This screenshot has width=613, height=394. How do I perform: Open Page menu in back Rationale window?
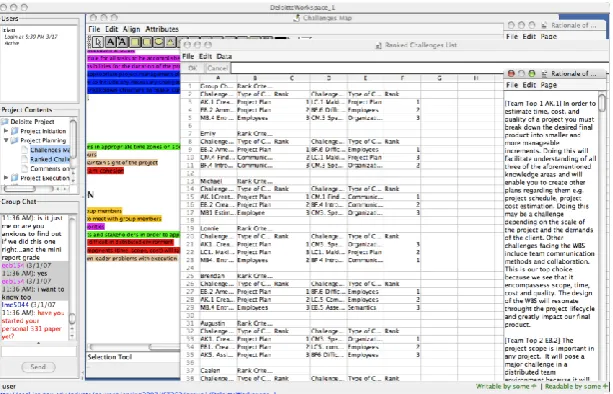click(x=548, y=36)
